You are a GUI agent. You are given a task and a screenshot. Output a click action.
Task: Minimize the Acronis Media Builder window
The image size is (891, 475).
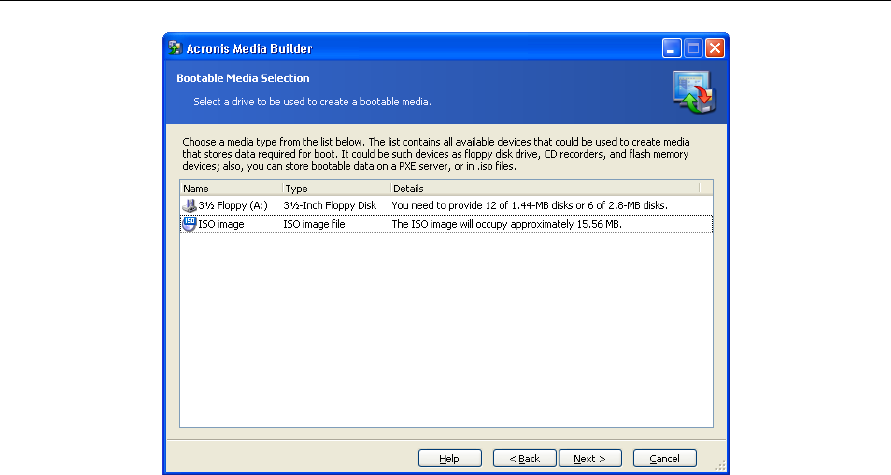[671, 48]
